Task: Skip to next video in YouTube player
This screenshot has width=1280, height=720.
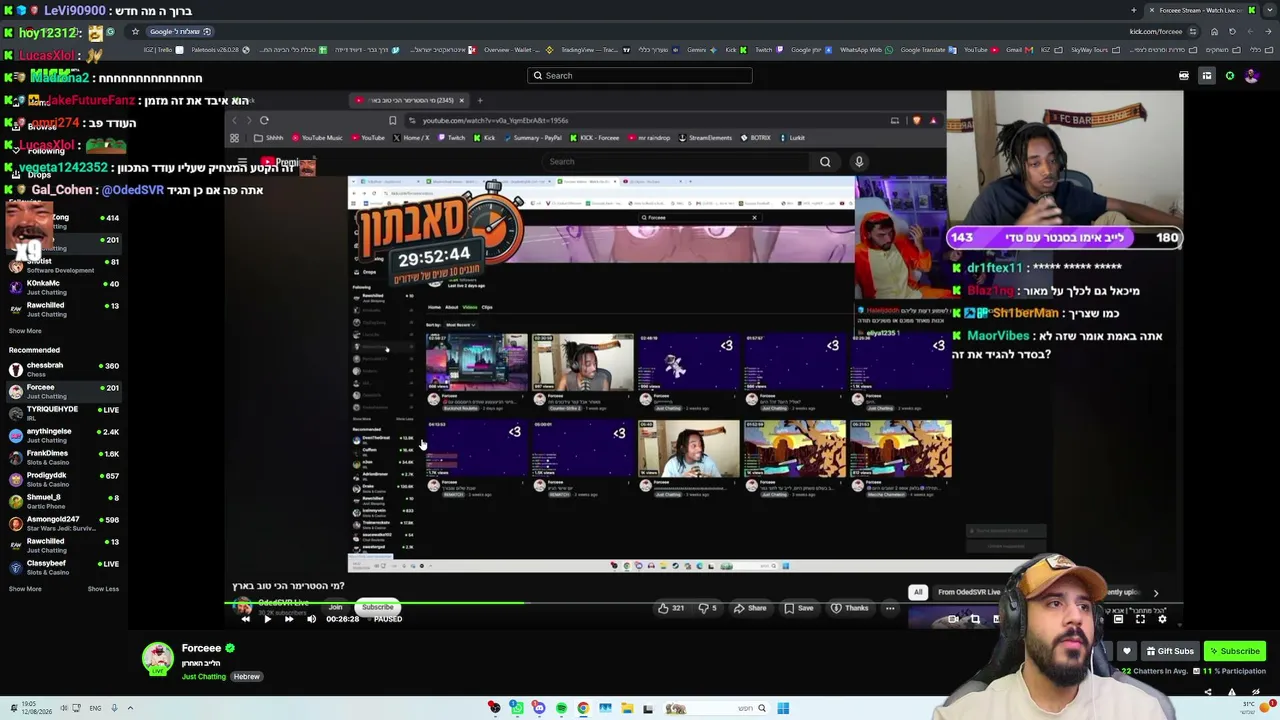Action: tap(289, 619)
